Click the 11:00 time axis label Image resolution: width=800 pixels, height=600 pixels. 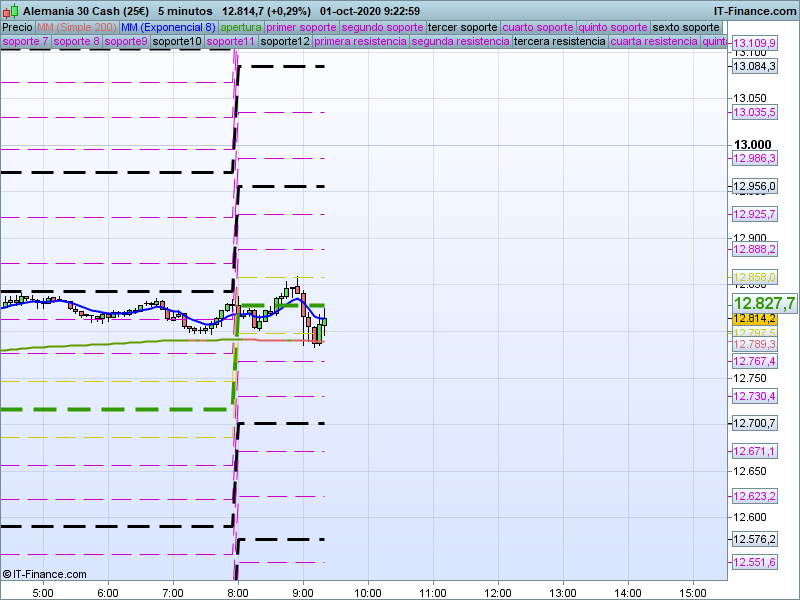tap(433, 593)
